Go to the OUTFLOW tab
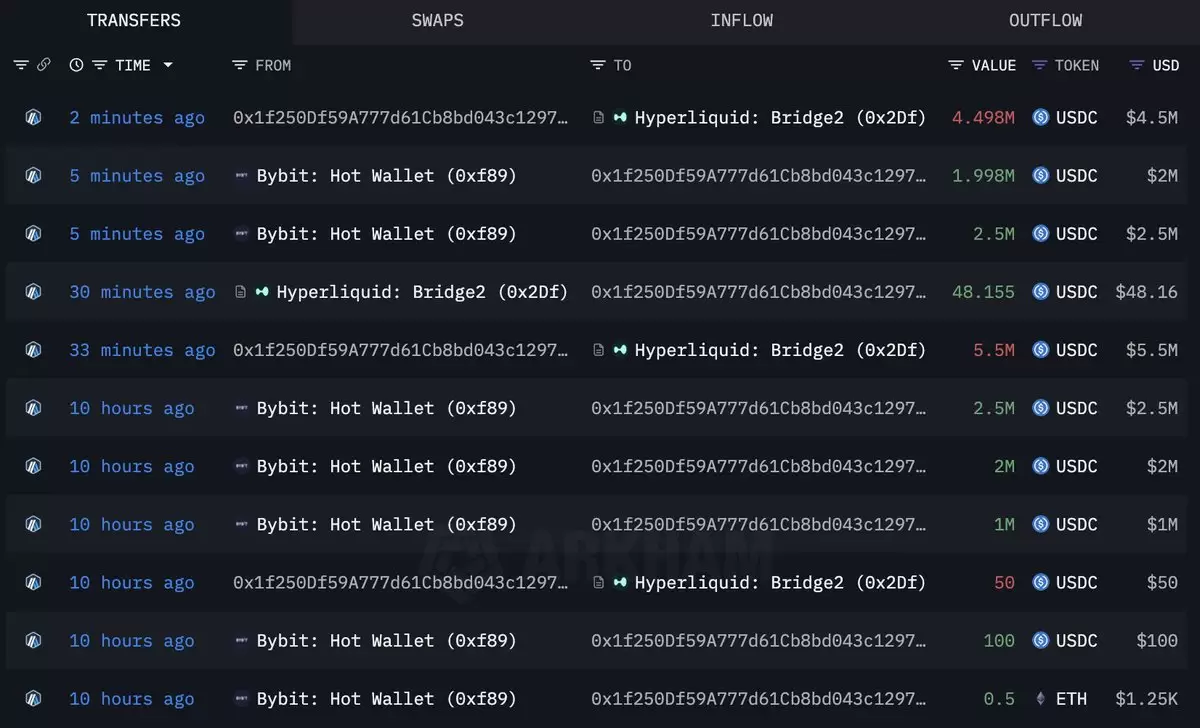Viewport: 1200px width, 728px height. (x=1045, y=21)
